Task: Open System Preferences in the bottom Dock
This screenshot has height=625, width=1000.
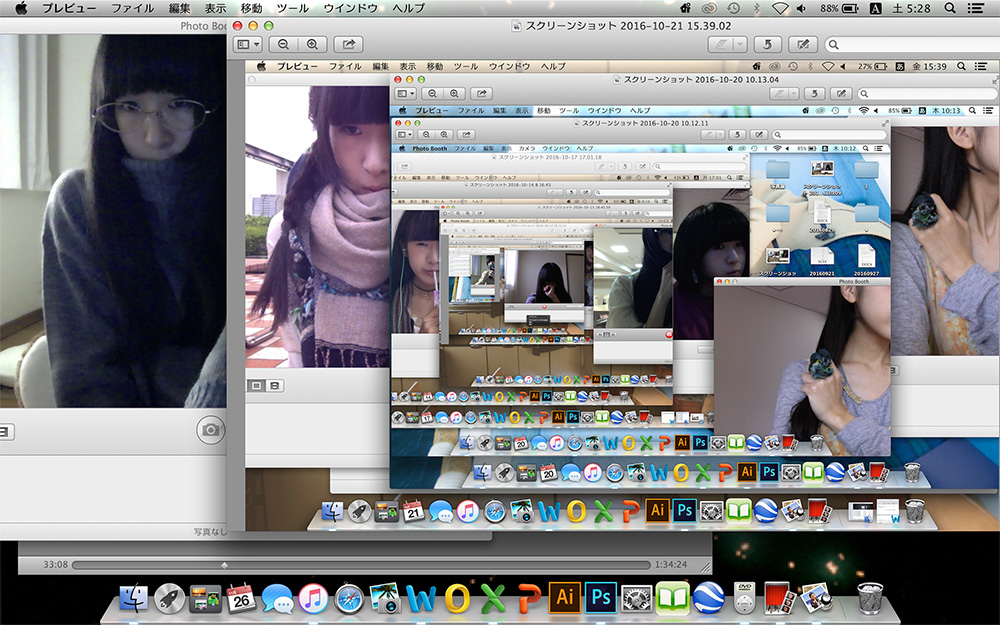Action: [x=636, y=599]
